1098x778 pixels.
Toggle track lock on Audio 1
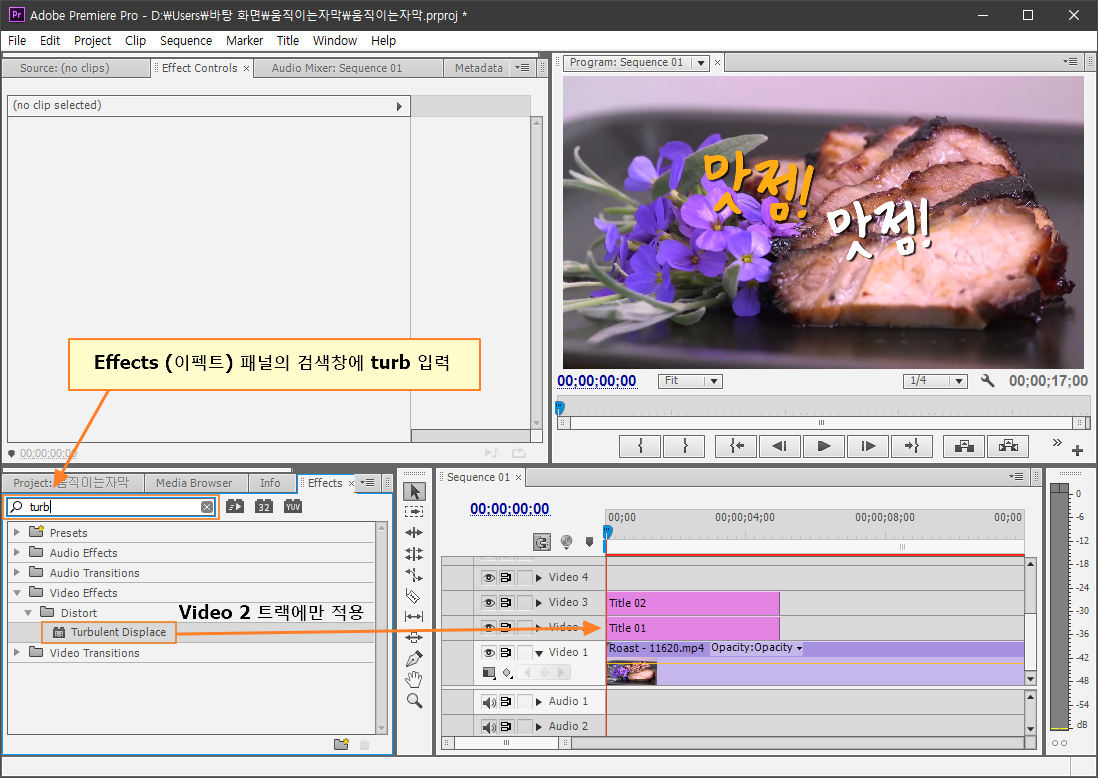click(524, 702)
